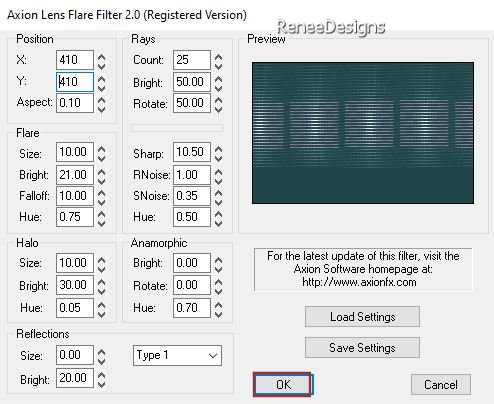Decrease Reflections Size with down arrow
Viewport: 494px width, 404px height.
[102, 360]
